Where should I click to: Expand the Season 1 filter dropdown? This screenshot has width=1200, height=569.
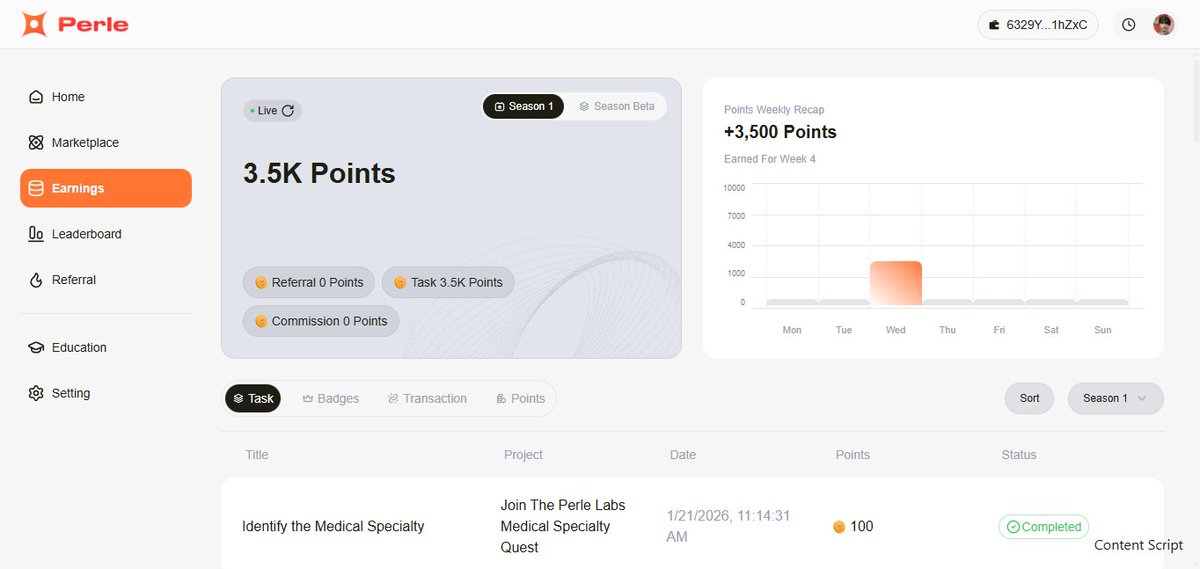[x=1115, y=398]
